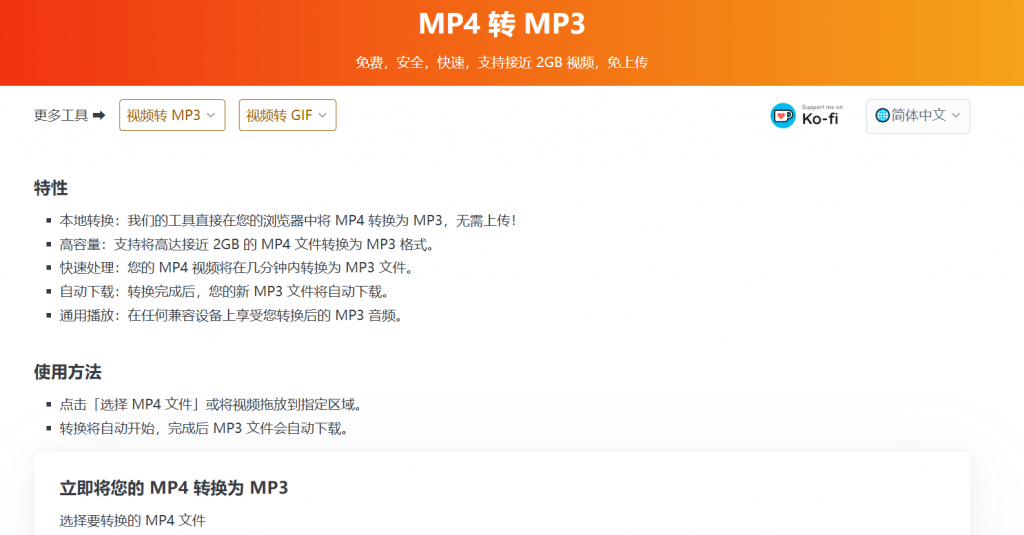Screen dimensions: 1024x535
Task: Click the MP4 转 MP3 page title
Action: coord(501,24)
